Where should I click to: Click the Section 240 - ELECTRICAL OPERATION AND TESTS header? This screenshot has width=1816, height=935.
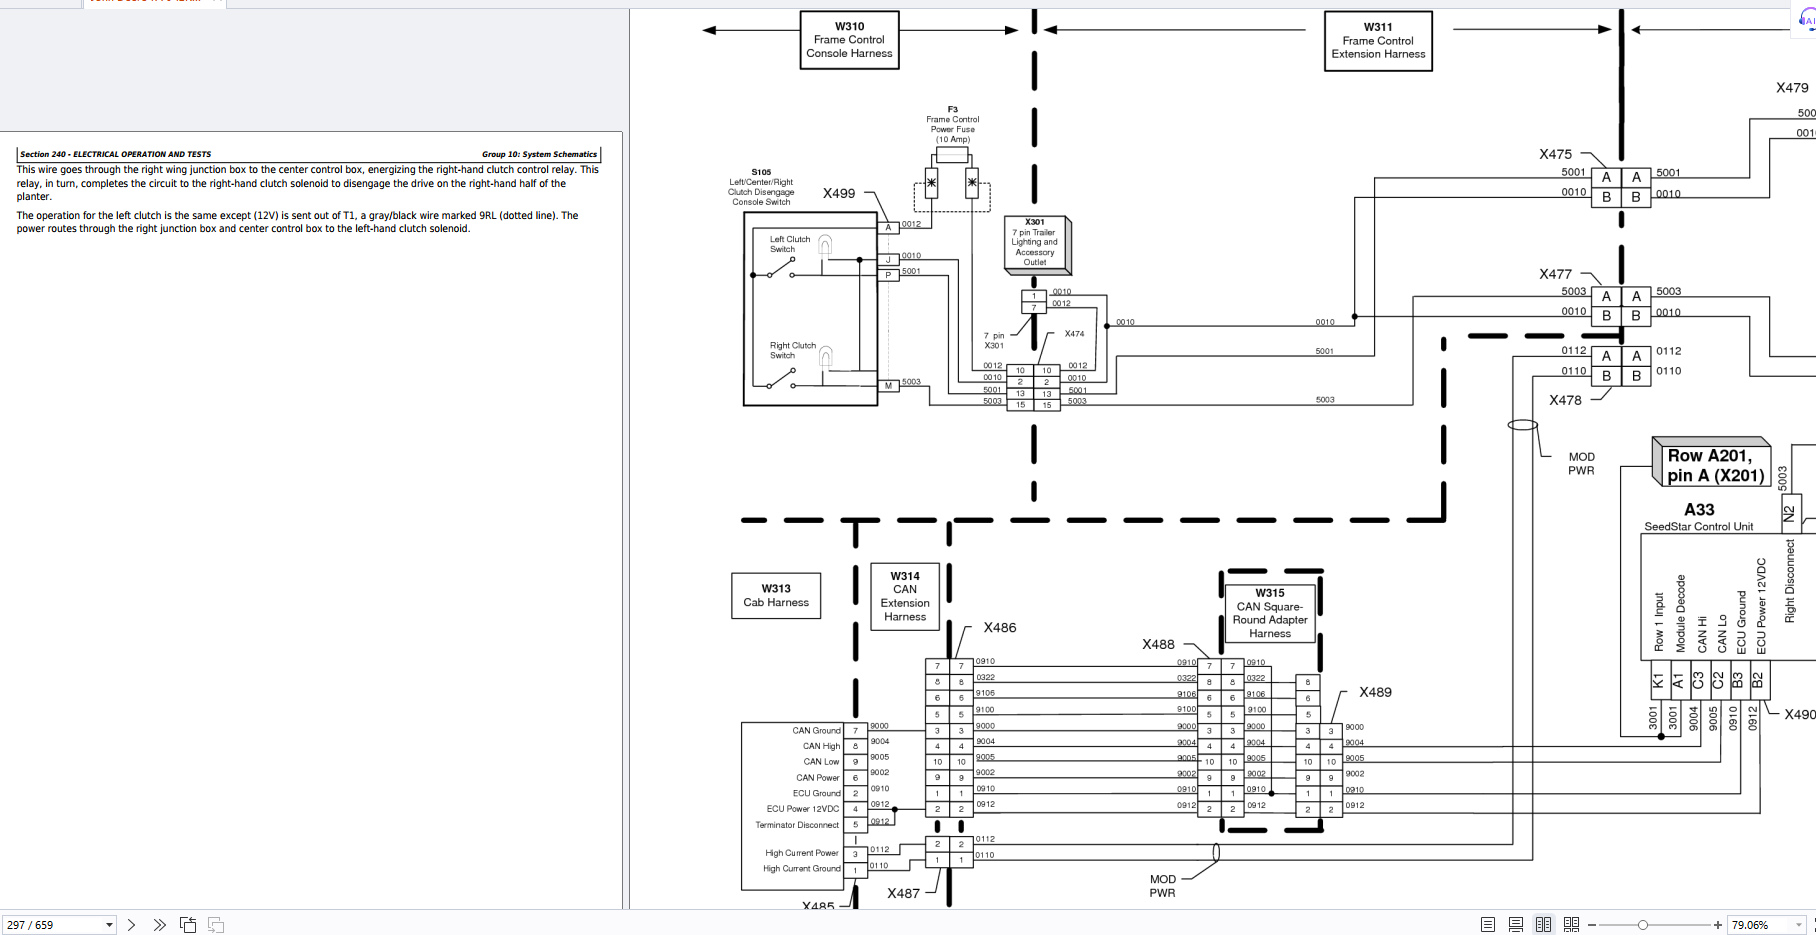coord(116,154)
